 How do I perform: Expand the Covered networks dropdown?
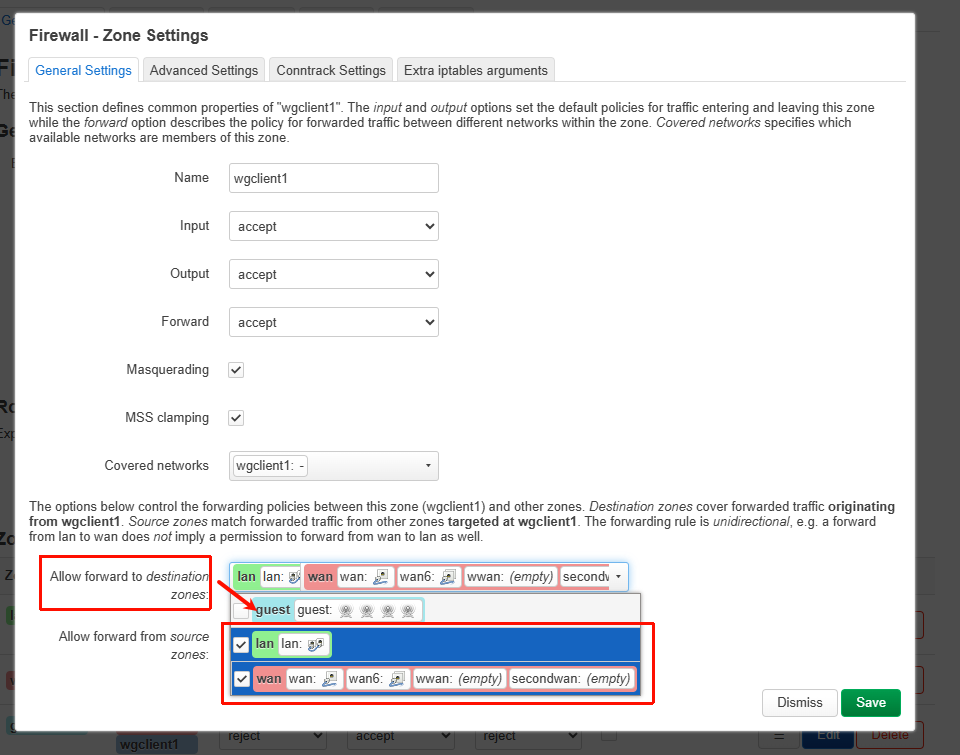333,466
